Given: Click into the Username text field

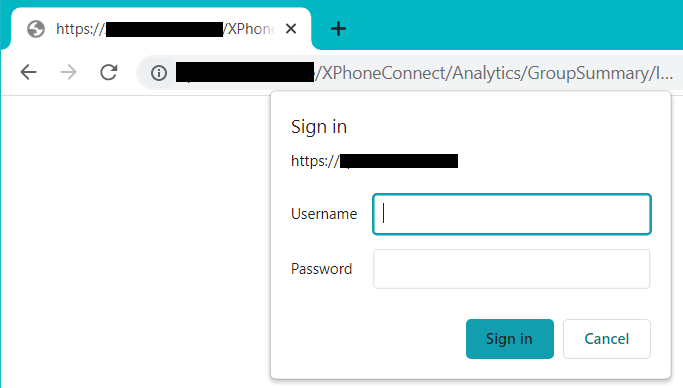Looking at the screenshot, I should (x=512, y=214).
